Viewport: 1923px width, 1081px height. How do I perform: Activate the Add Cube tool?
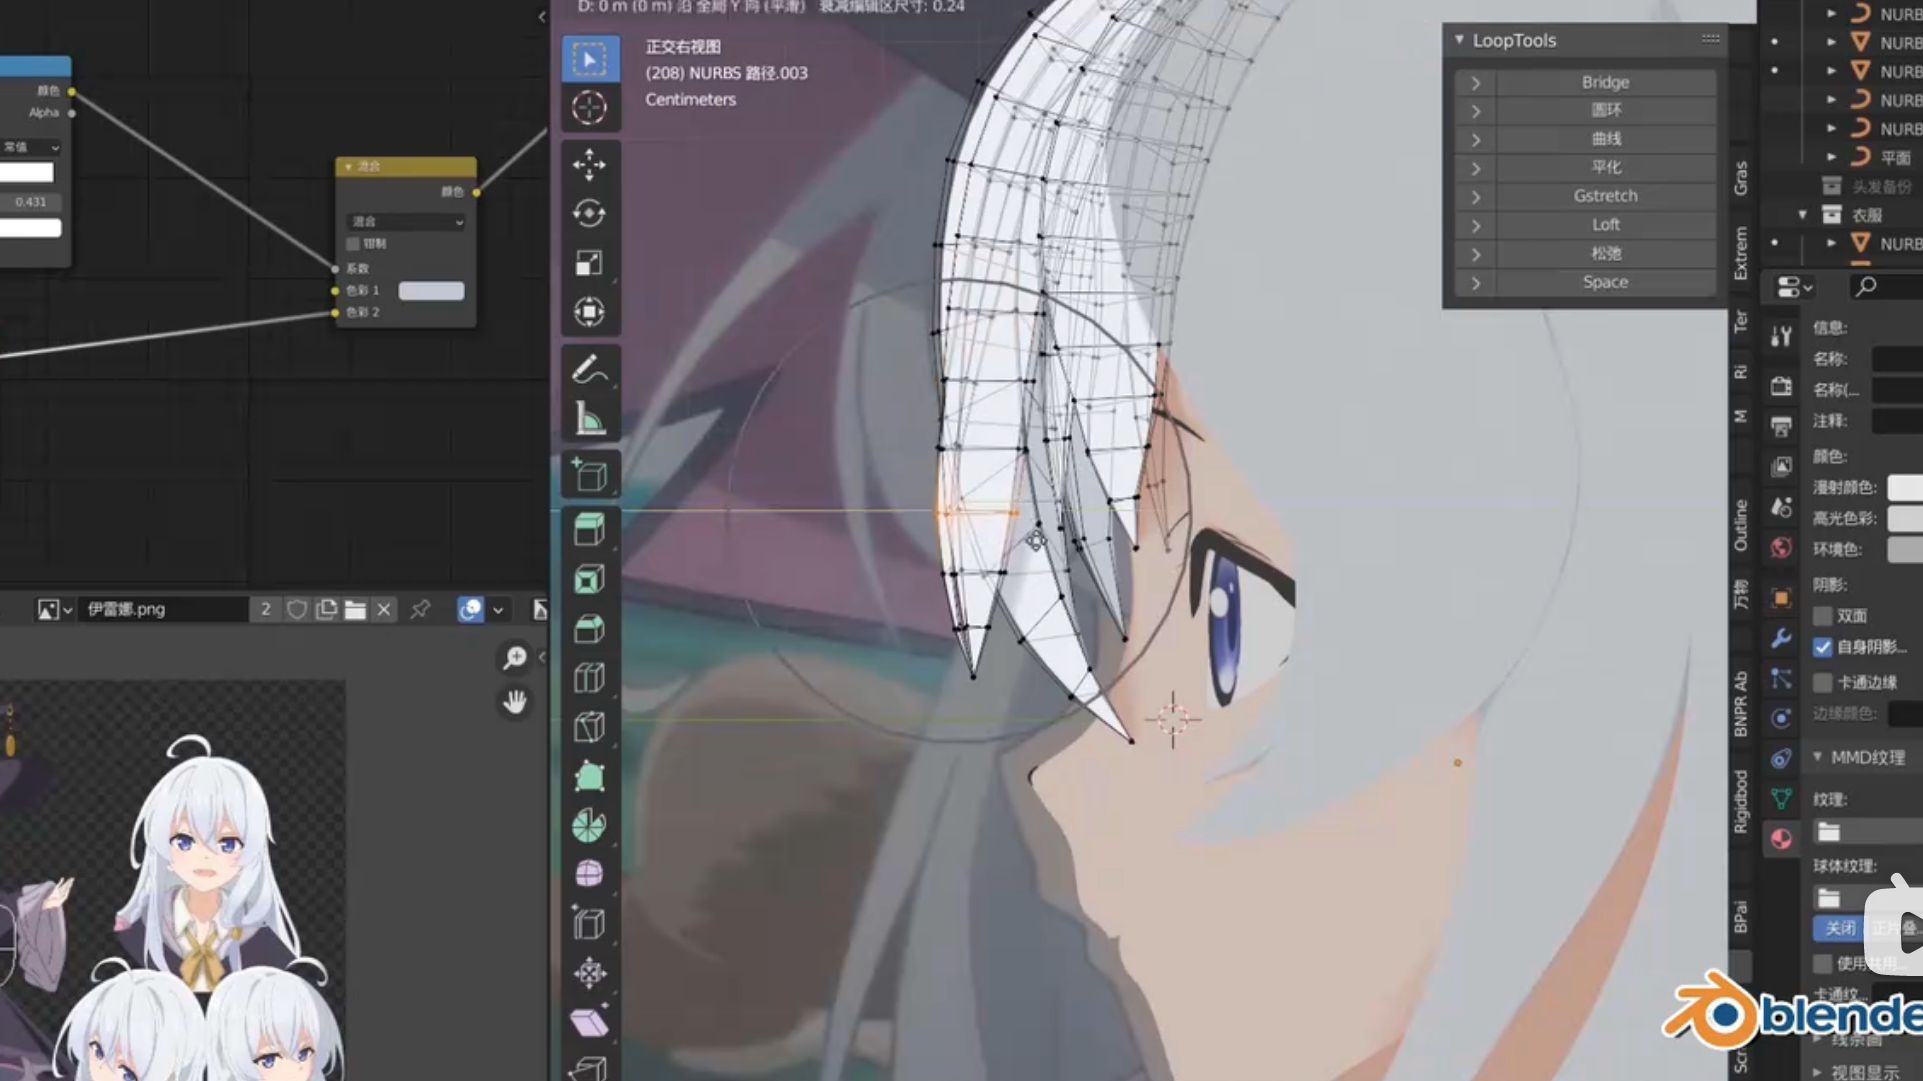(x=589, y=474)
